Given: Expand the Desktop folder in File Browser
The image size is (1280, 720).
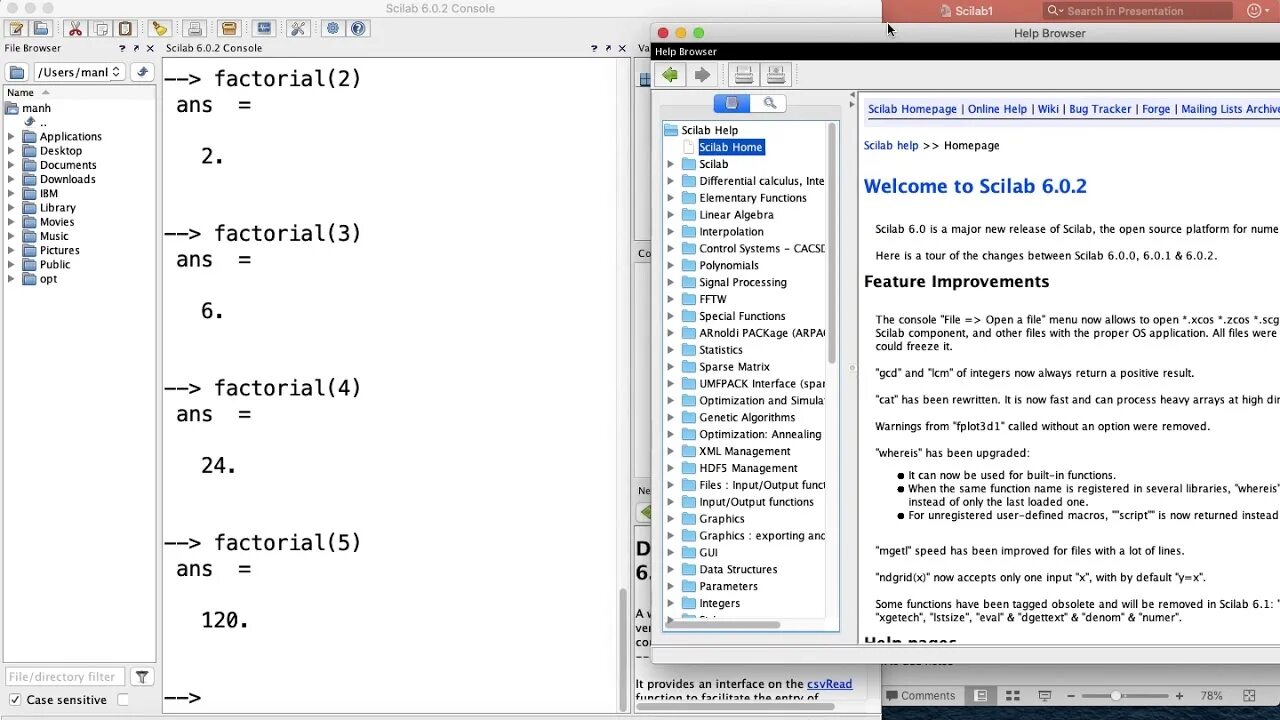Looking at the screenshot, I should [x=11, y=151].
